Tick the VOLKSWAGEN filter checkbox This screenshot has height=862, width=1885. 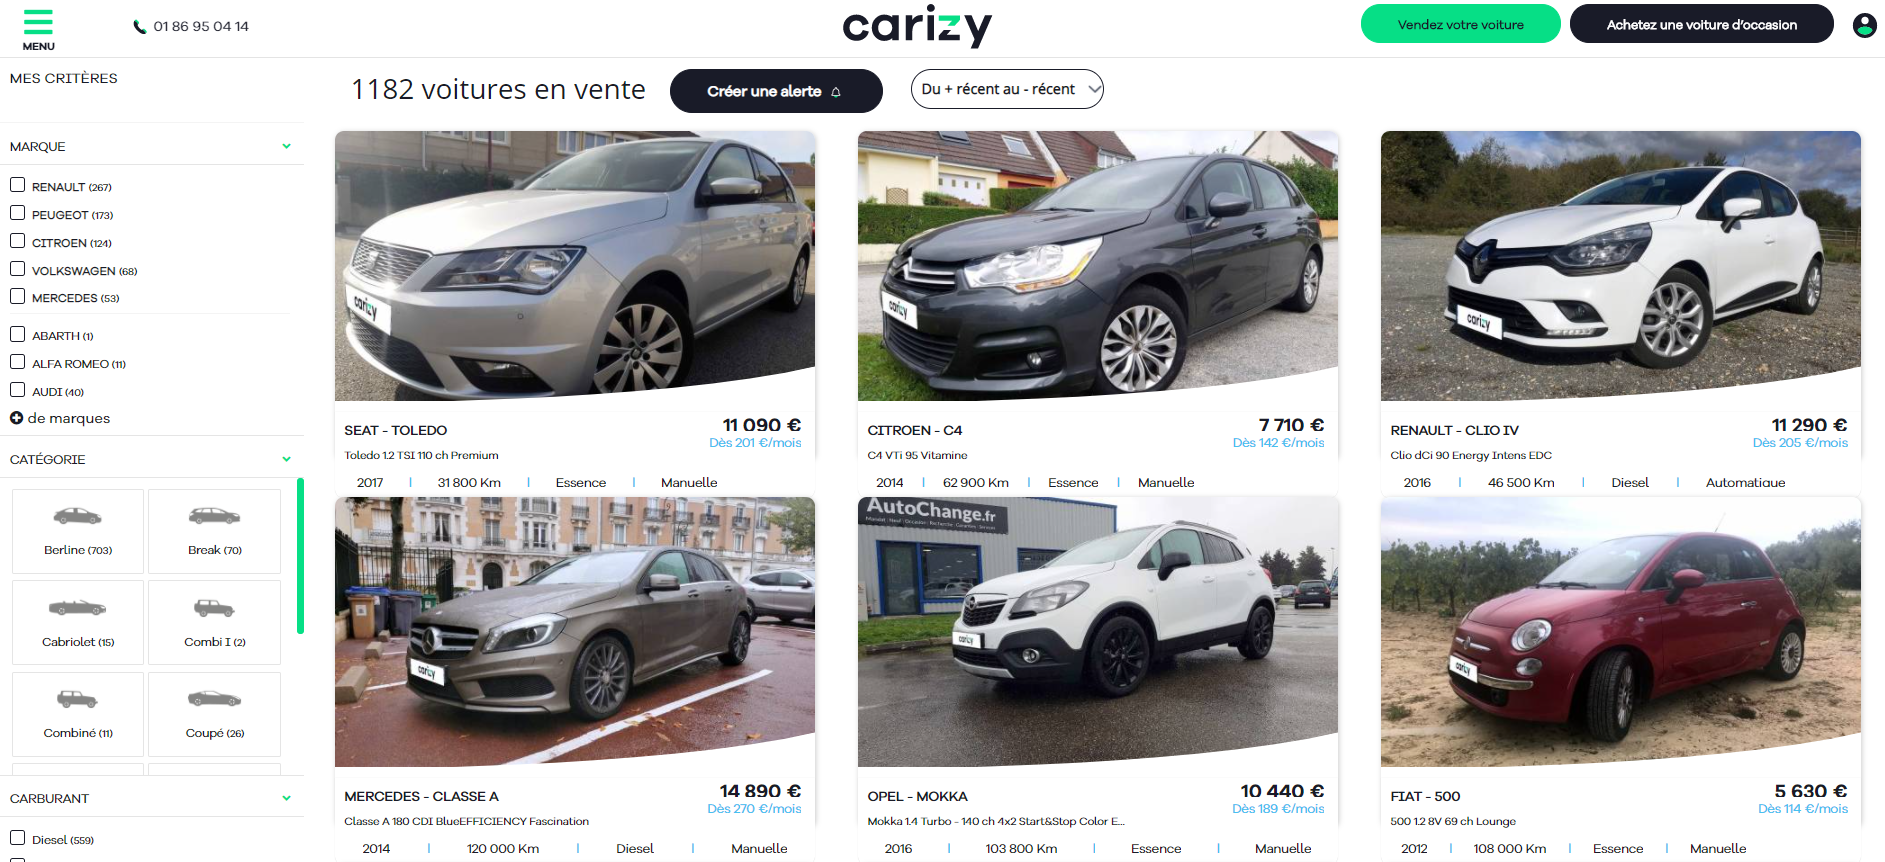(x=17, y=269)
